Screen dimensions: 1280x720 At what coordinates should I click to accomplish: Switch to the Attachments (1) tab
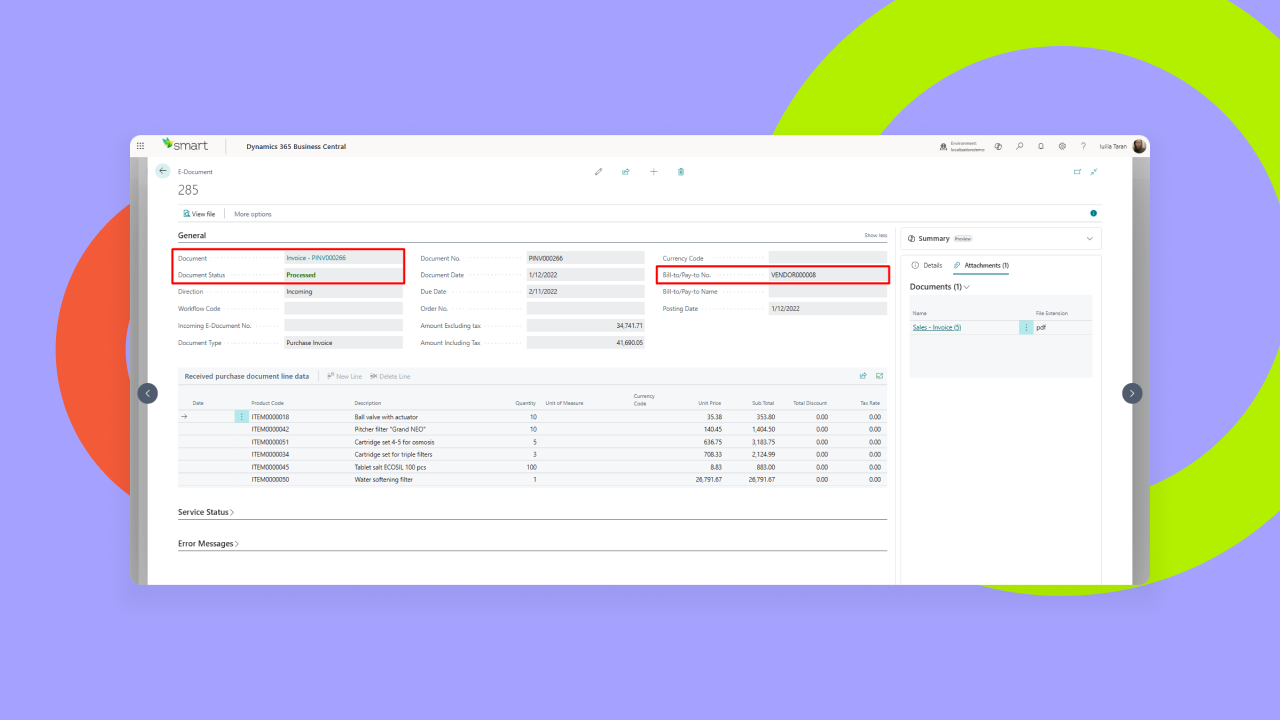point(981,265)
